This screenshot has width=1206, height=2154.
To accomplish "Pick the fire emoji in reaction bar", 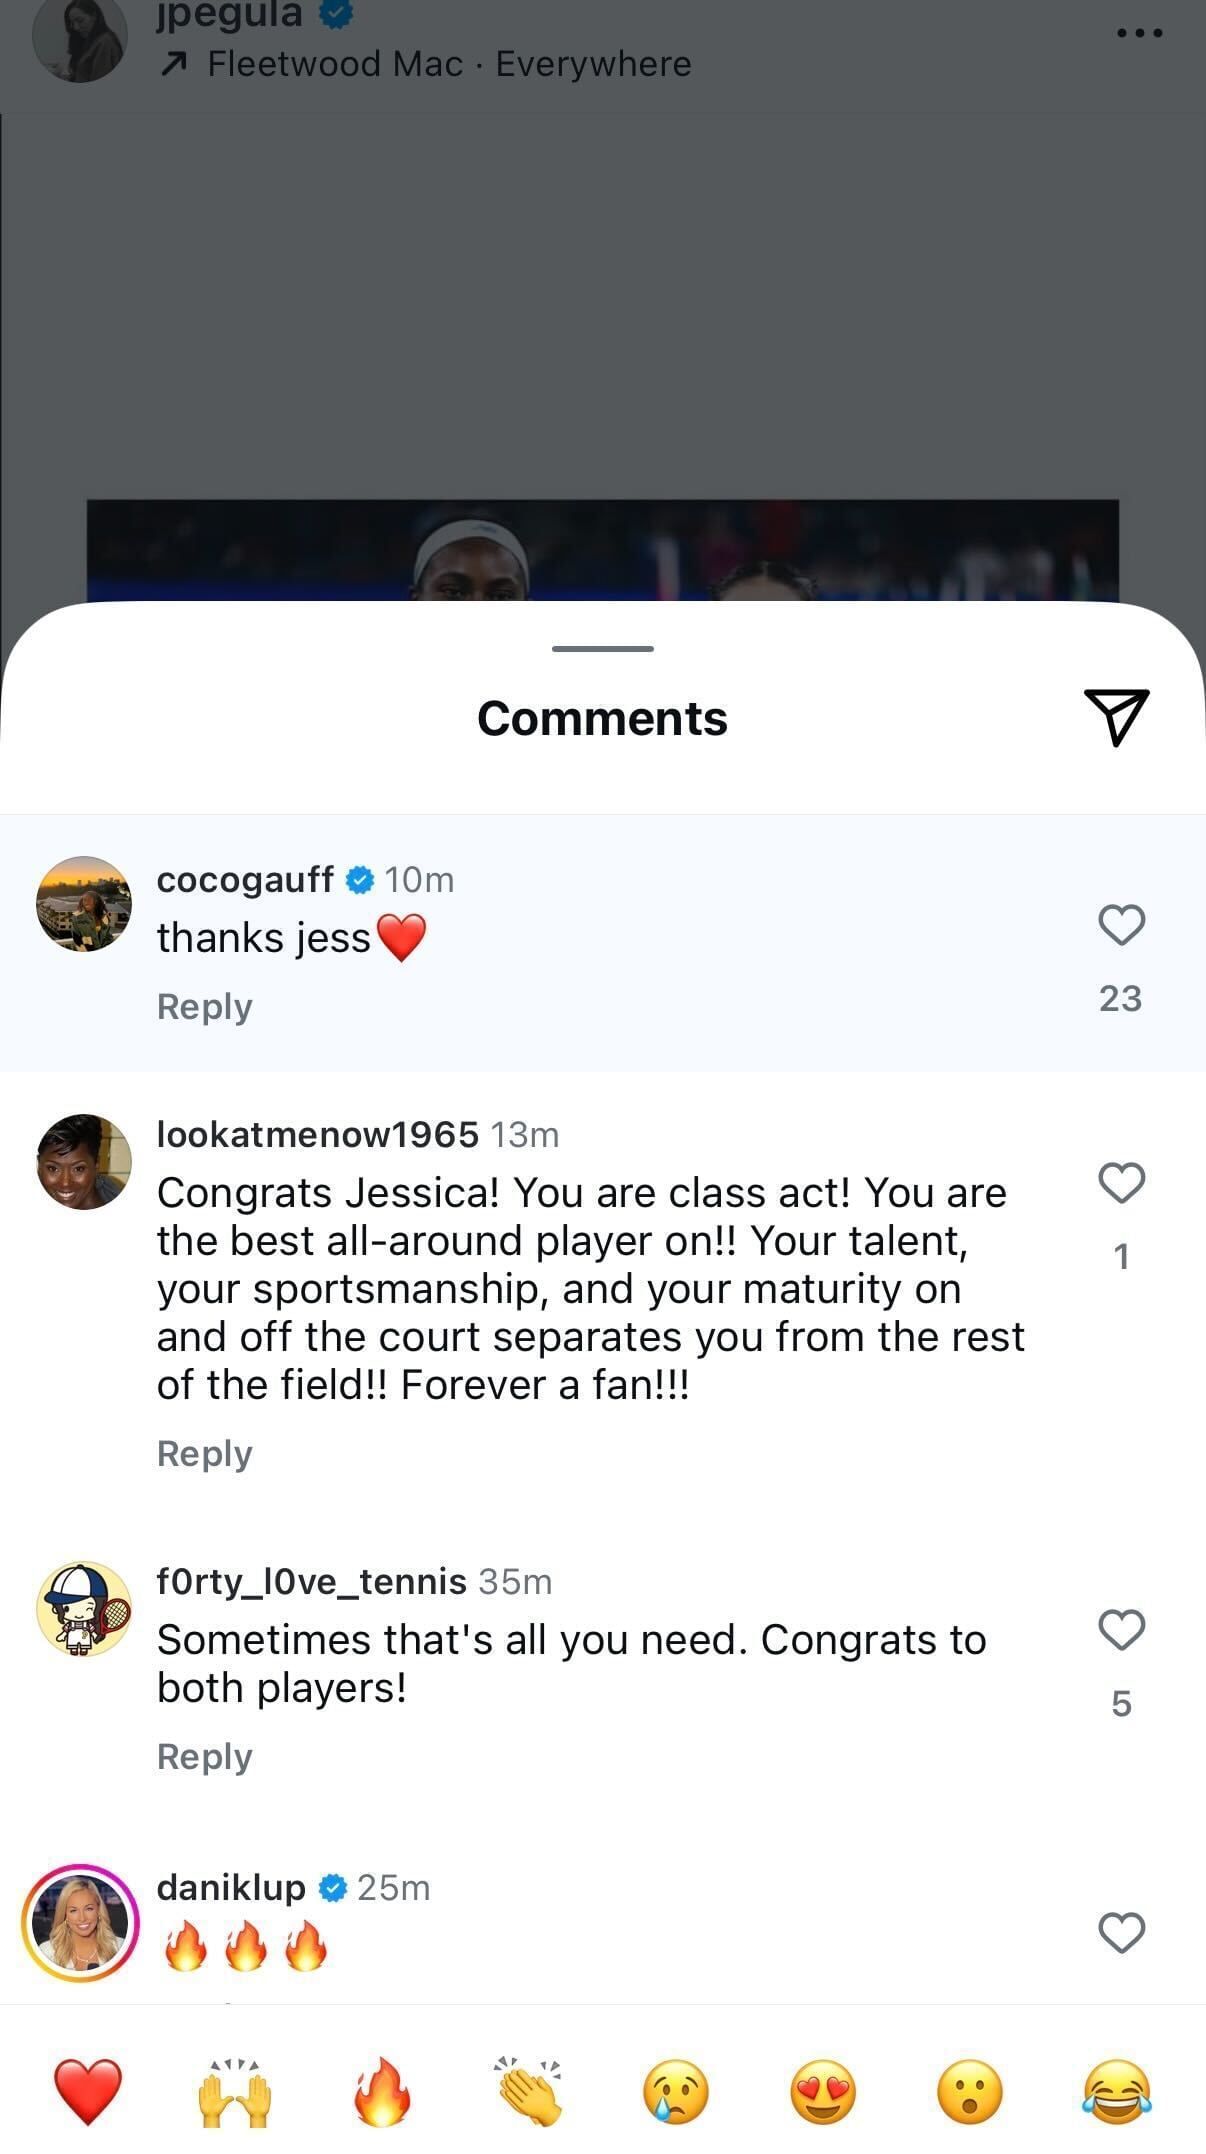I will tap(382, 2090).
